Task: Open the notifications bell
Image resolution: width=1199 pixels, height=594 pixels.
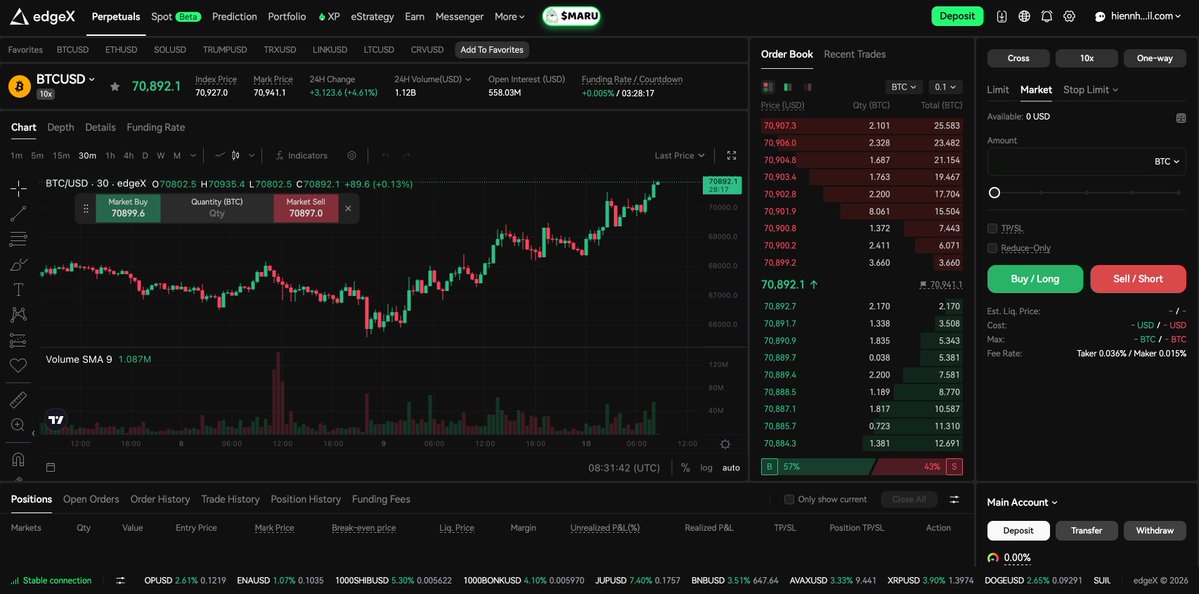Action: (x=1047, y=16)
